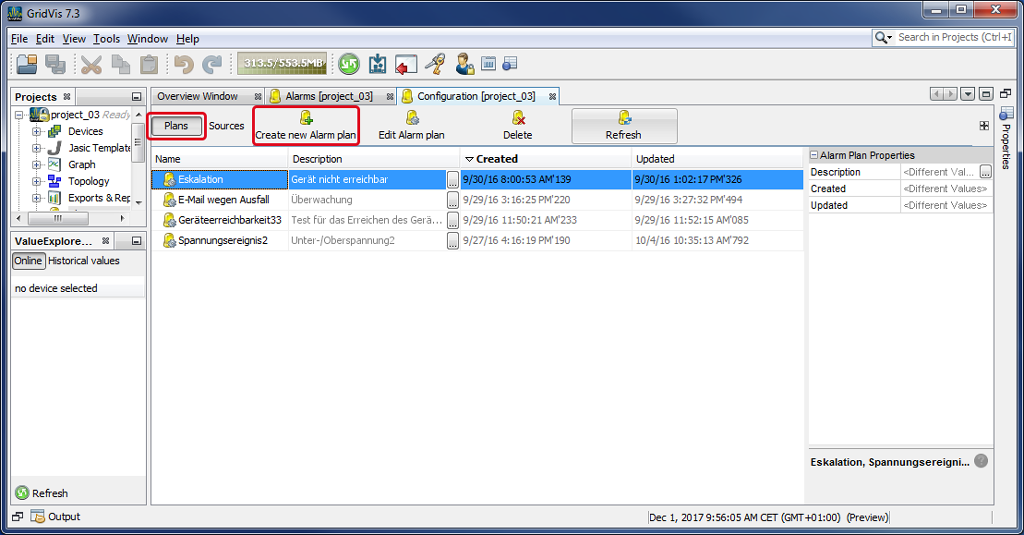Toggle the Online mode in ValueExplorer
Screen dimensions: 1024x535
(28, 261)
